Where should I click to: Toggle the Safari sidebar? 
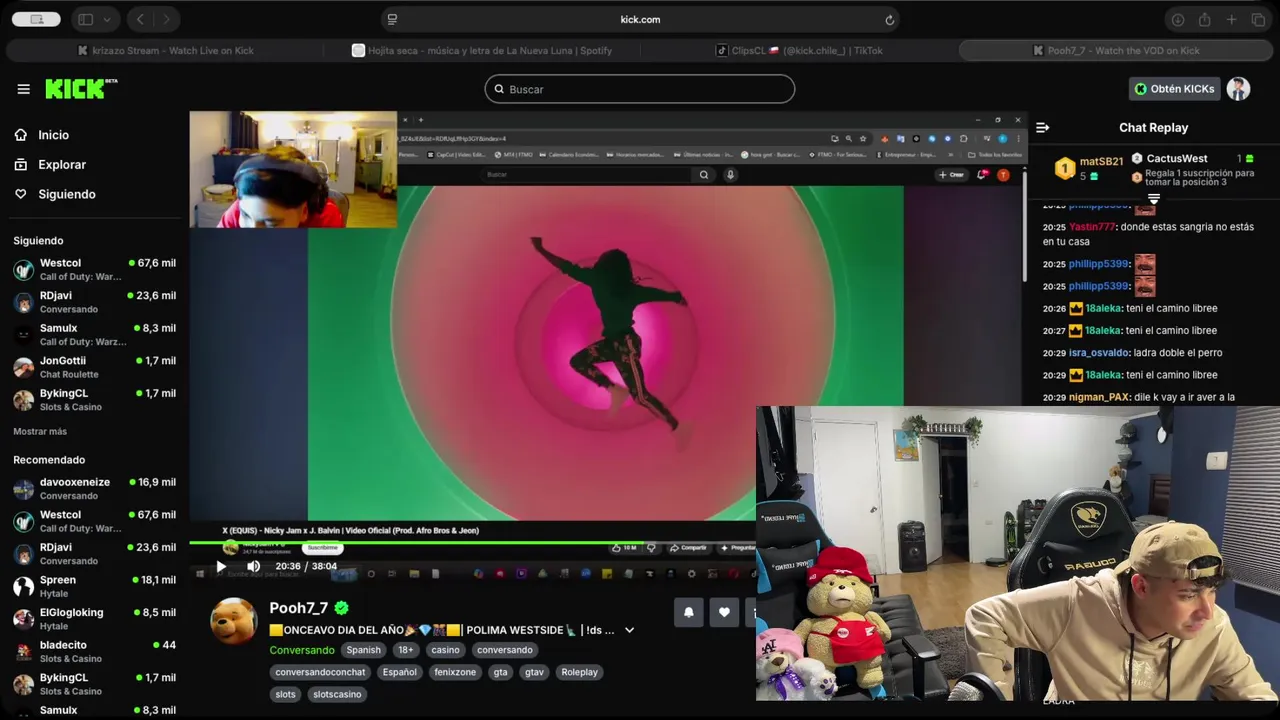pos(85,19)
